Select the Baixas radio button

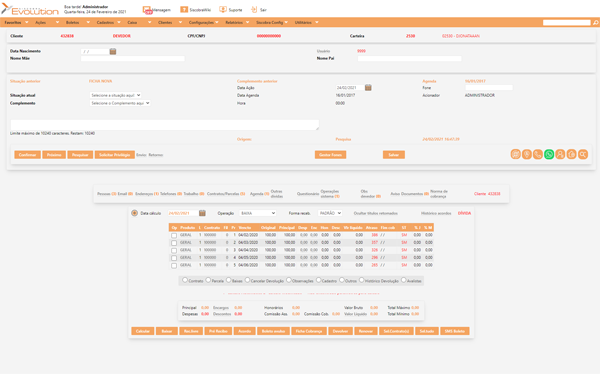228,280
